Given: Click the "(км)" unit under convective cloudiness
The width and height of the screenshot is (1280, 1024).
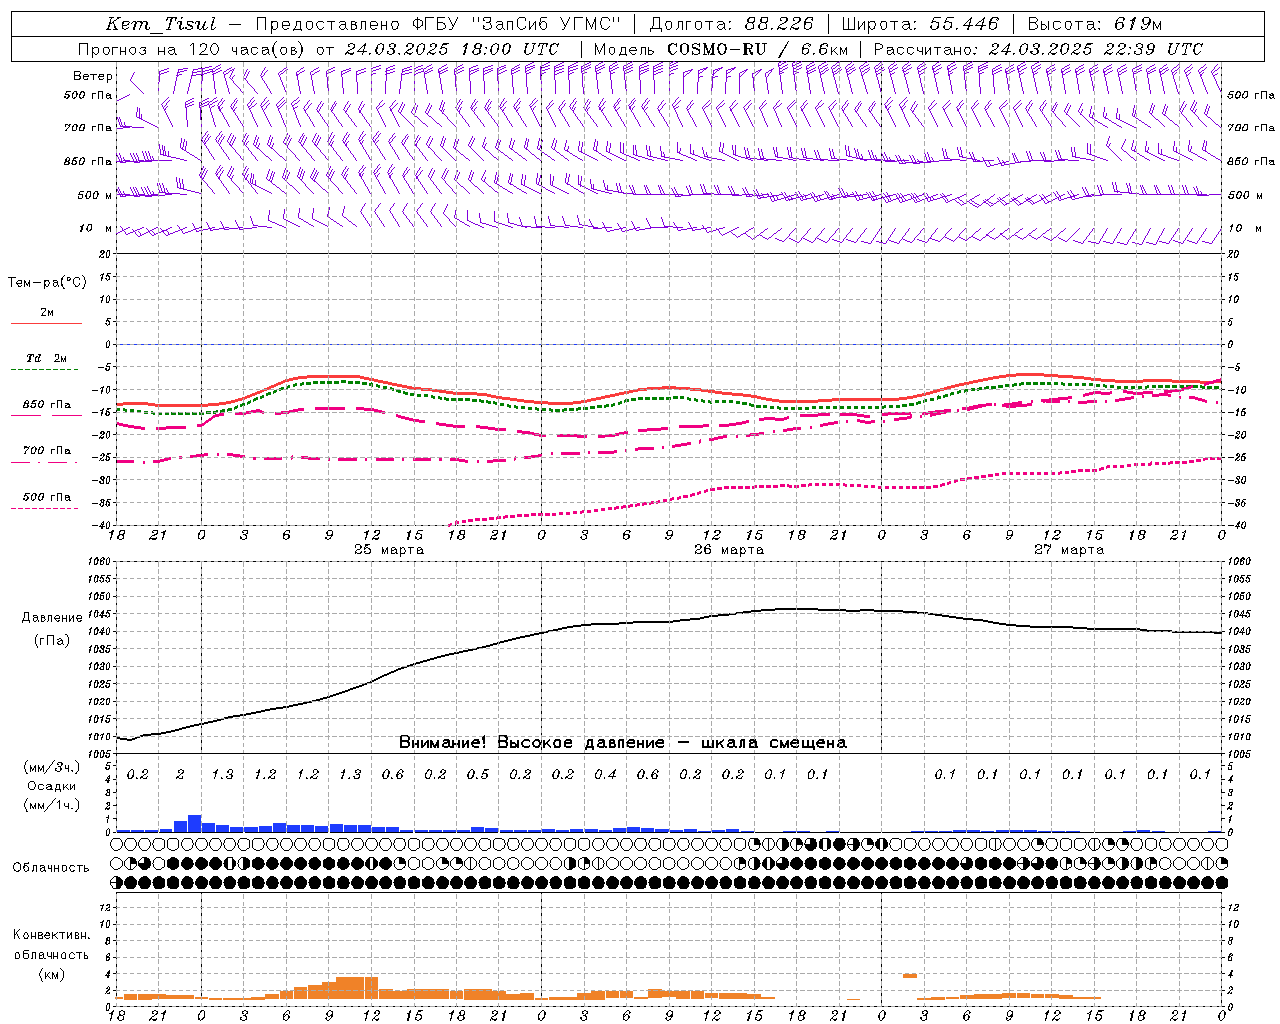Looking at the screenshot, I should pos(53,974).
